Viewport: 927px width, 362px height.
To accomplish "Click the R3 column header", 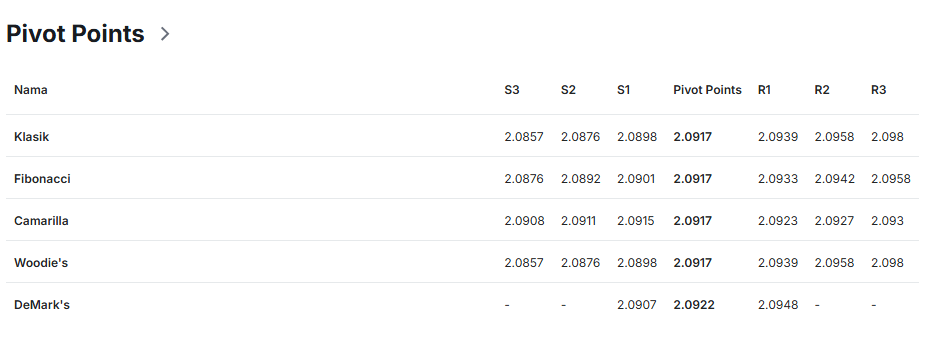I will 879,90.
